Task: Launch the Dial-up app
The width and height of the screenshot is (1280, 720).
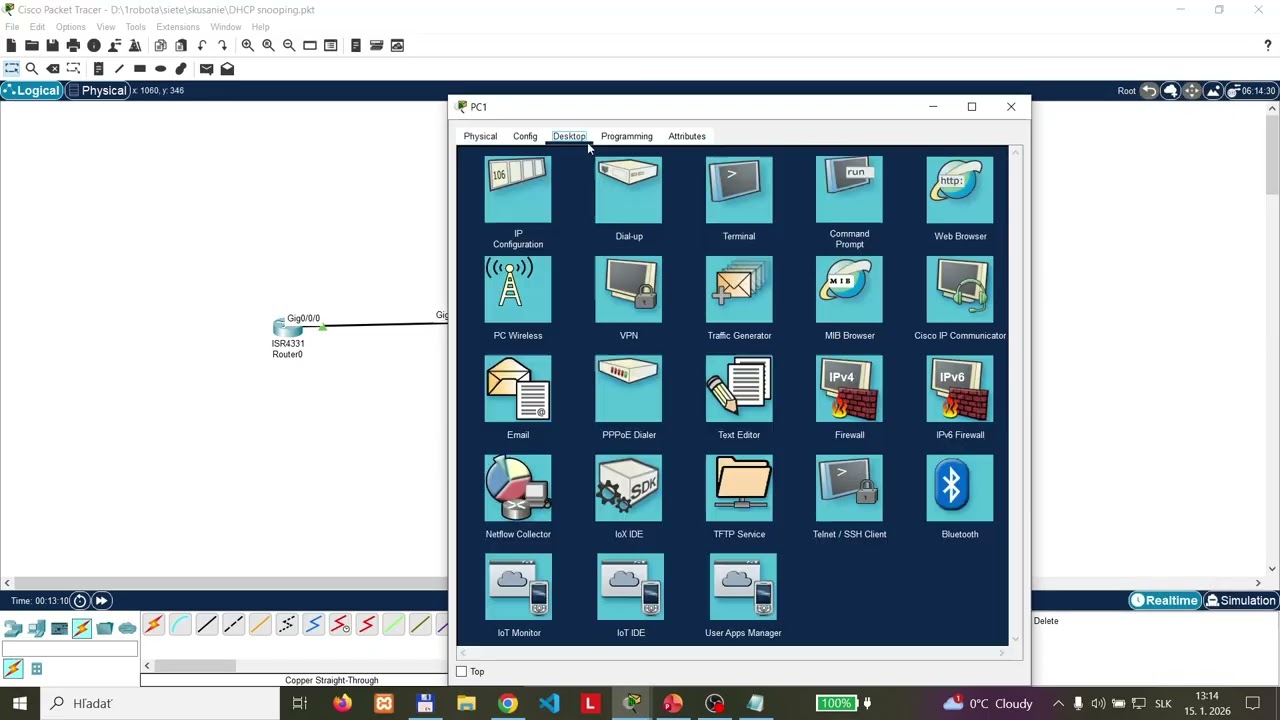Action: [x=629, y=198]
